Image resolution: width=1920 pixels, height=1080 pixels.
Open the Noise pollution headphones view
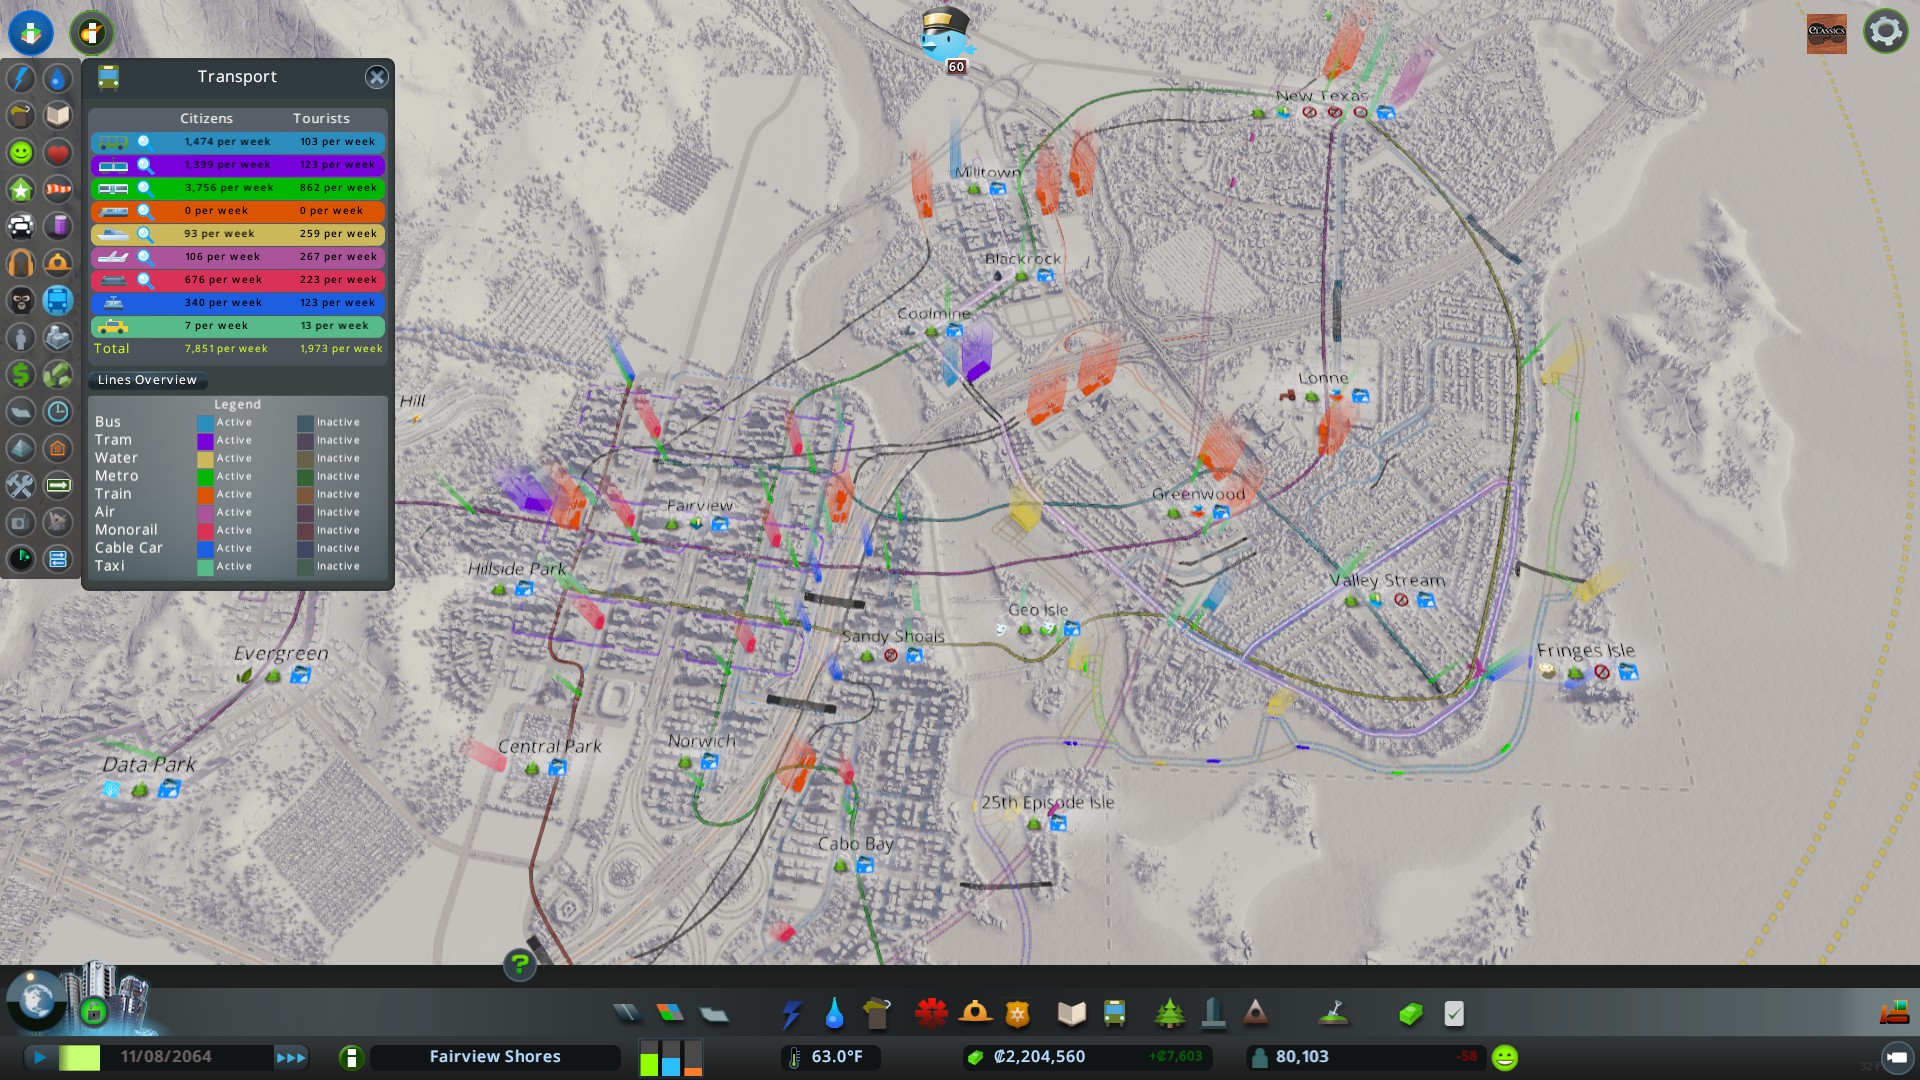coord(21,263)
